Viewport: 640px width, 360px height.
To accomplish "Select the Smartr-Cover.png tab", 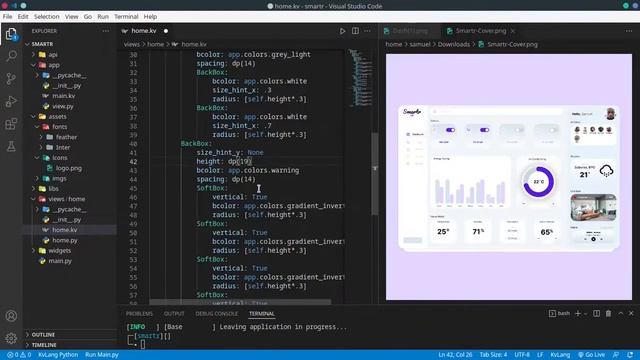I will (x=481, y=31).
